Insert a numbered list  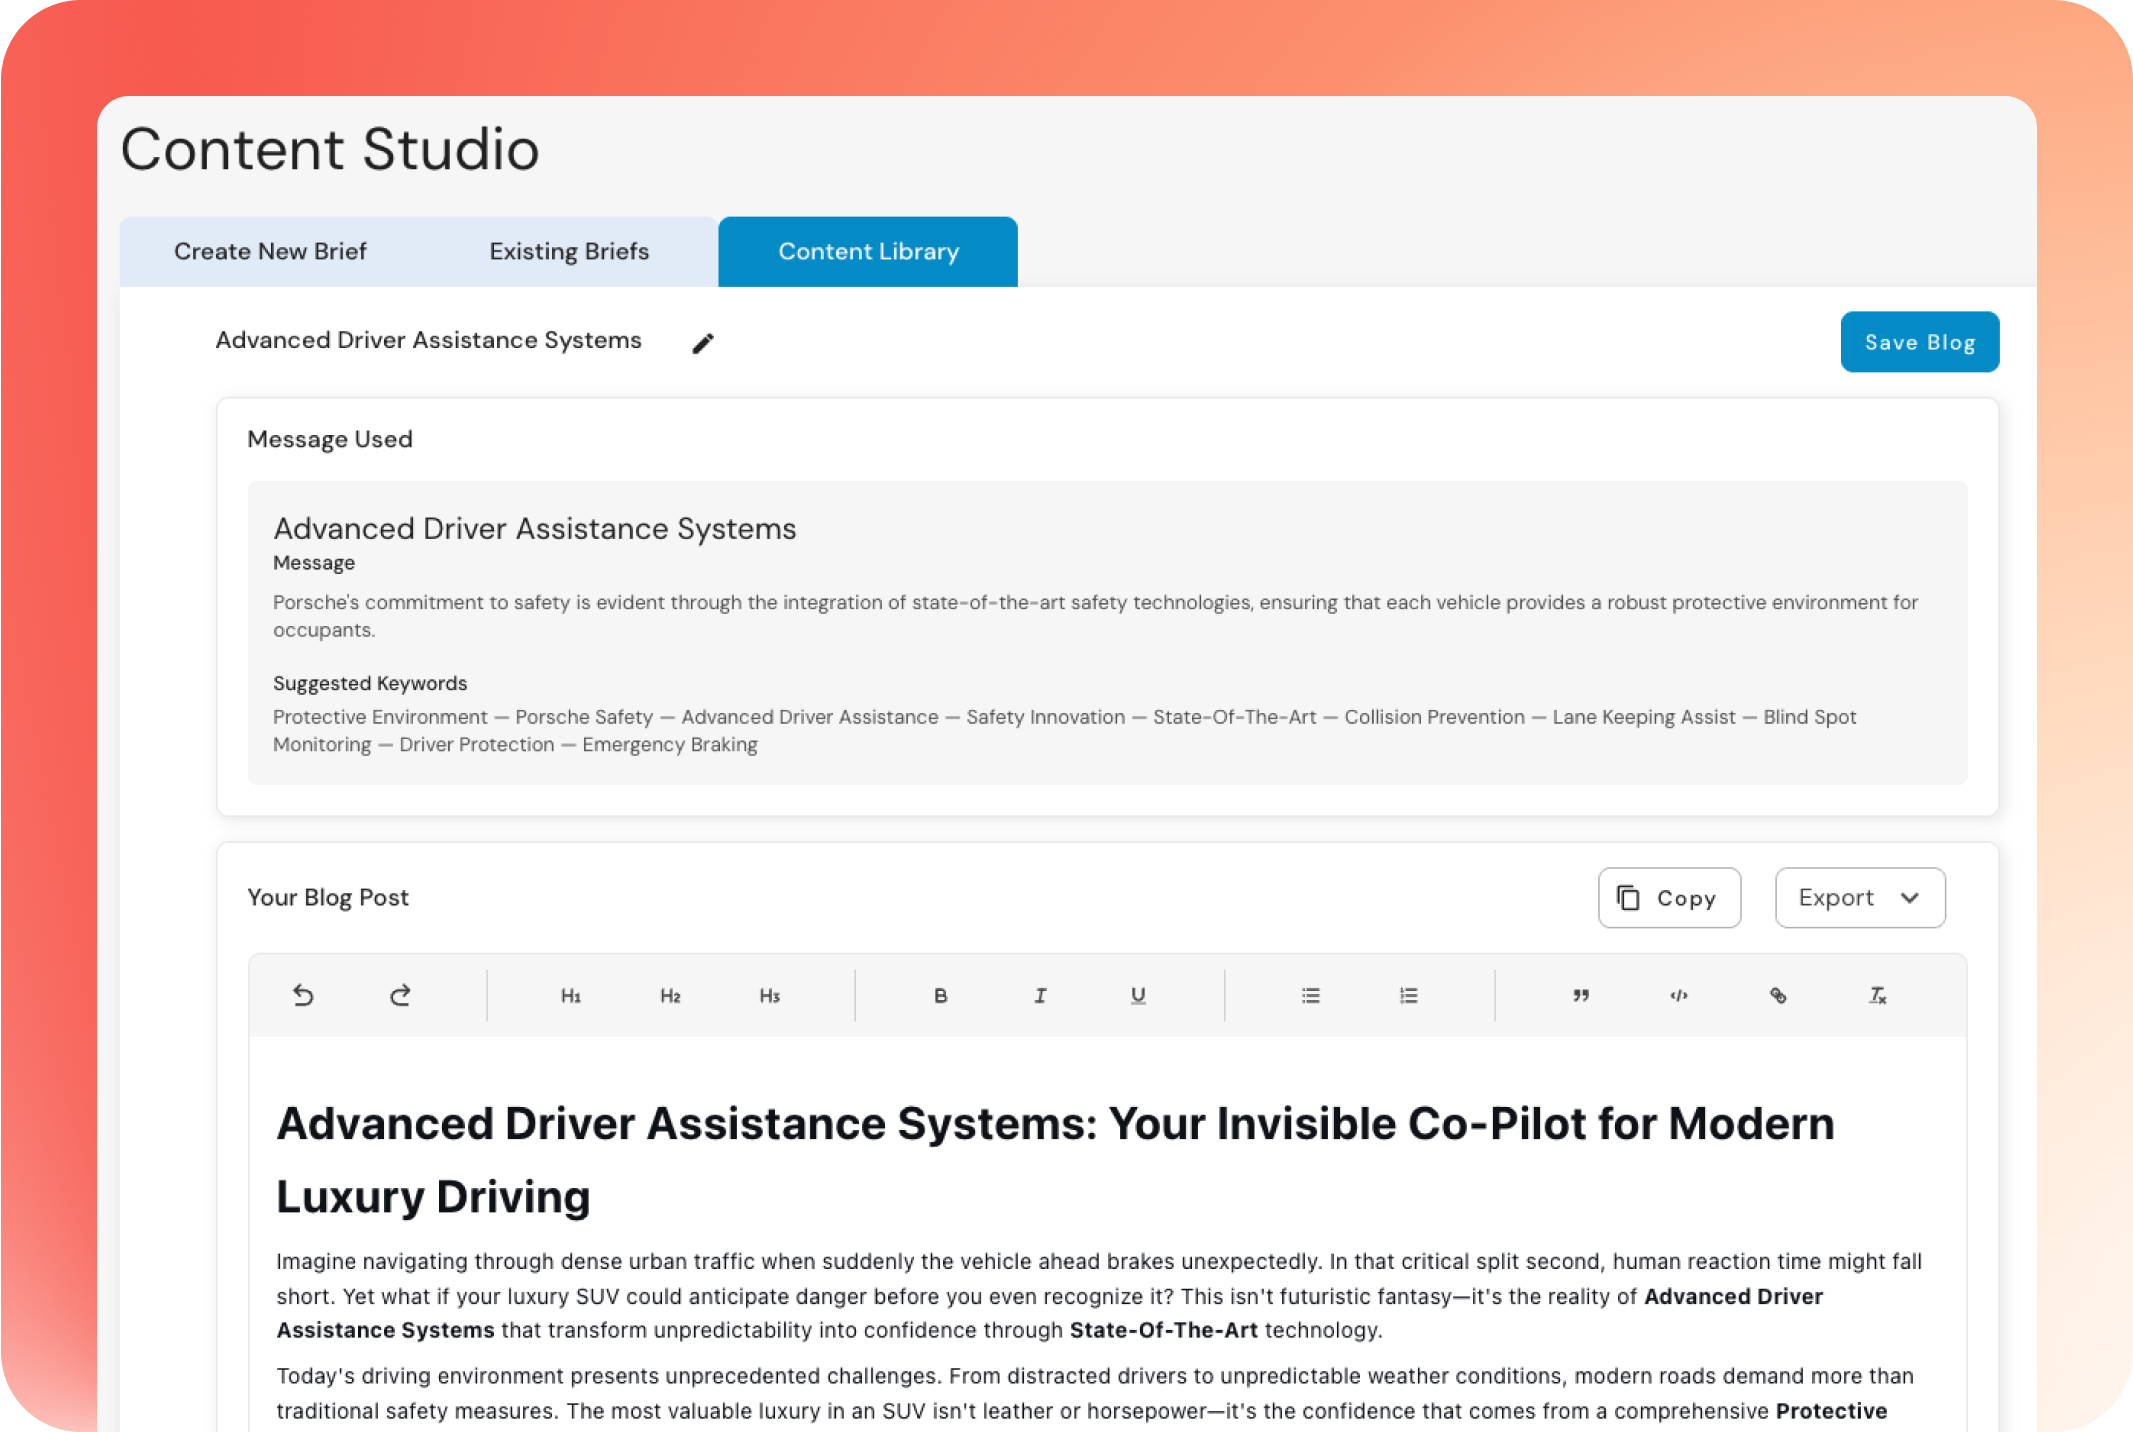pos(1409,996)
